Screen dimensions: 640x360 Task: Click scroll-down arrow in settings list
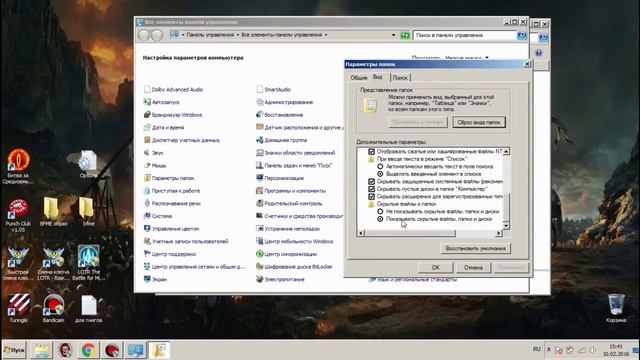(506, 225)
